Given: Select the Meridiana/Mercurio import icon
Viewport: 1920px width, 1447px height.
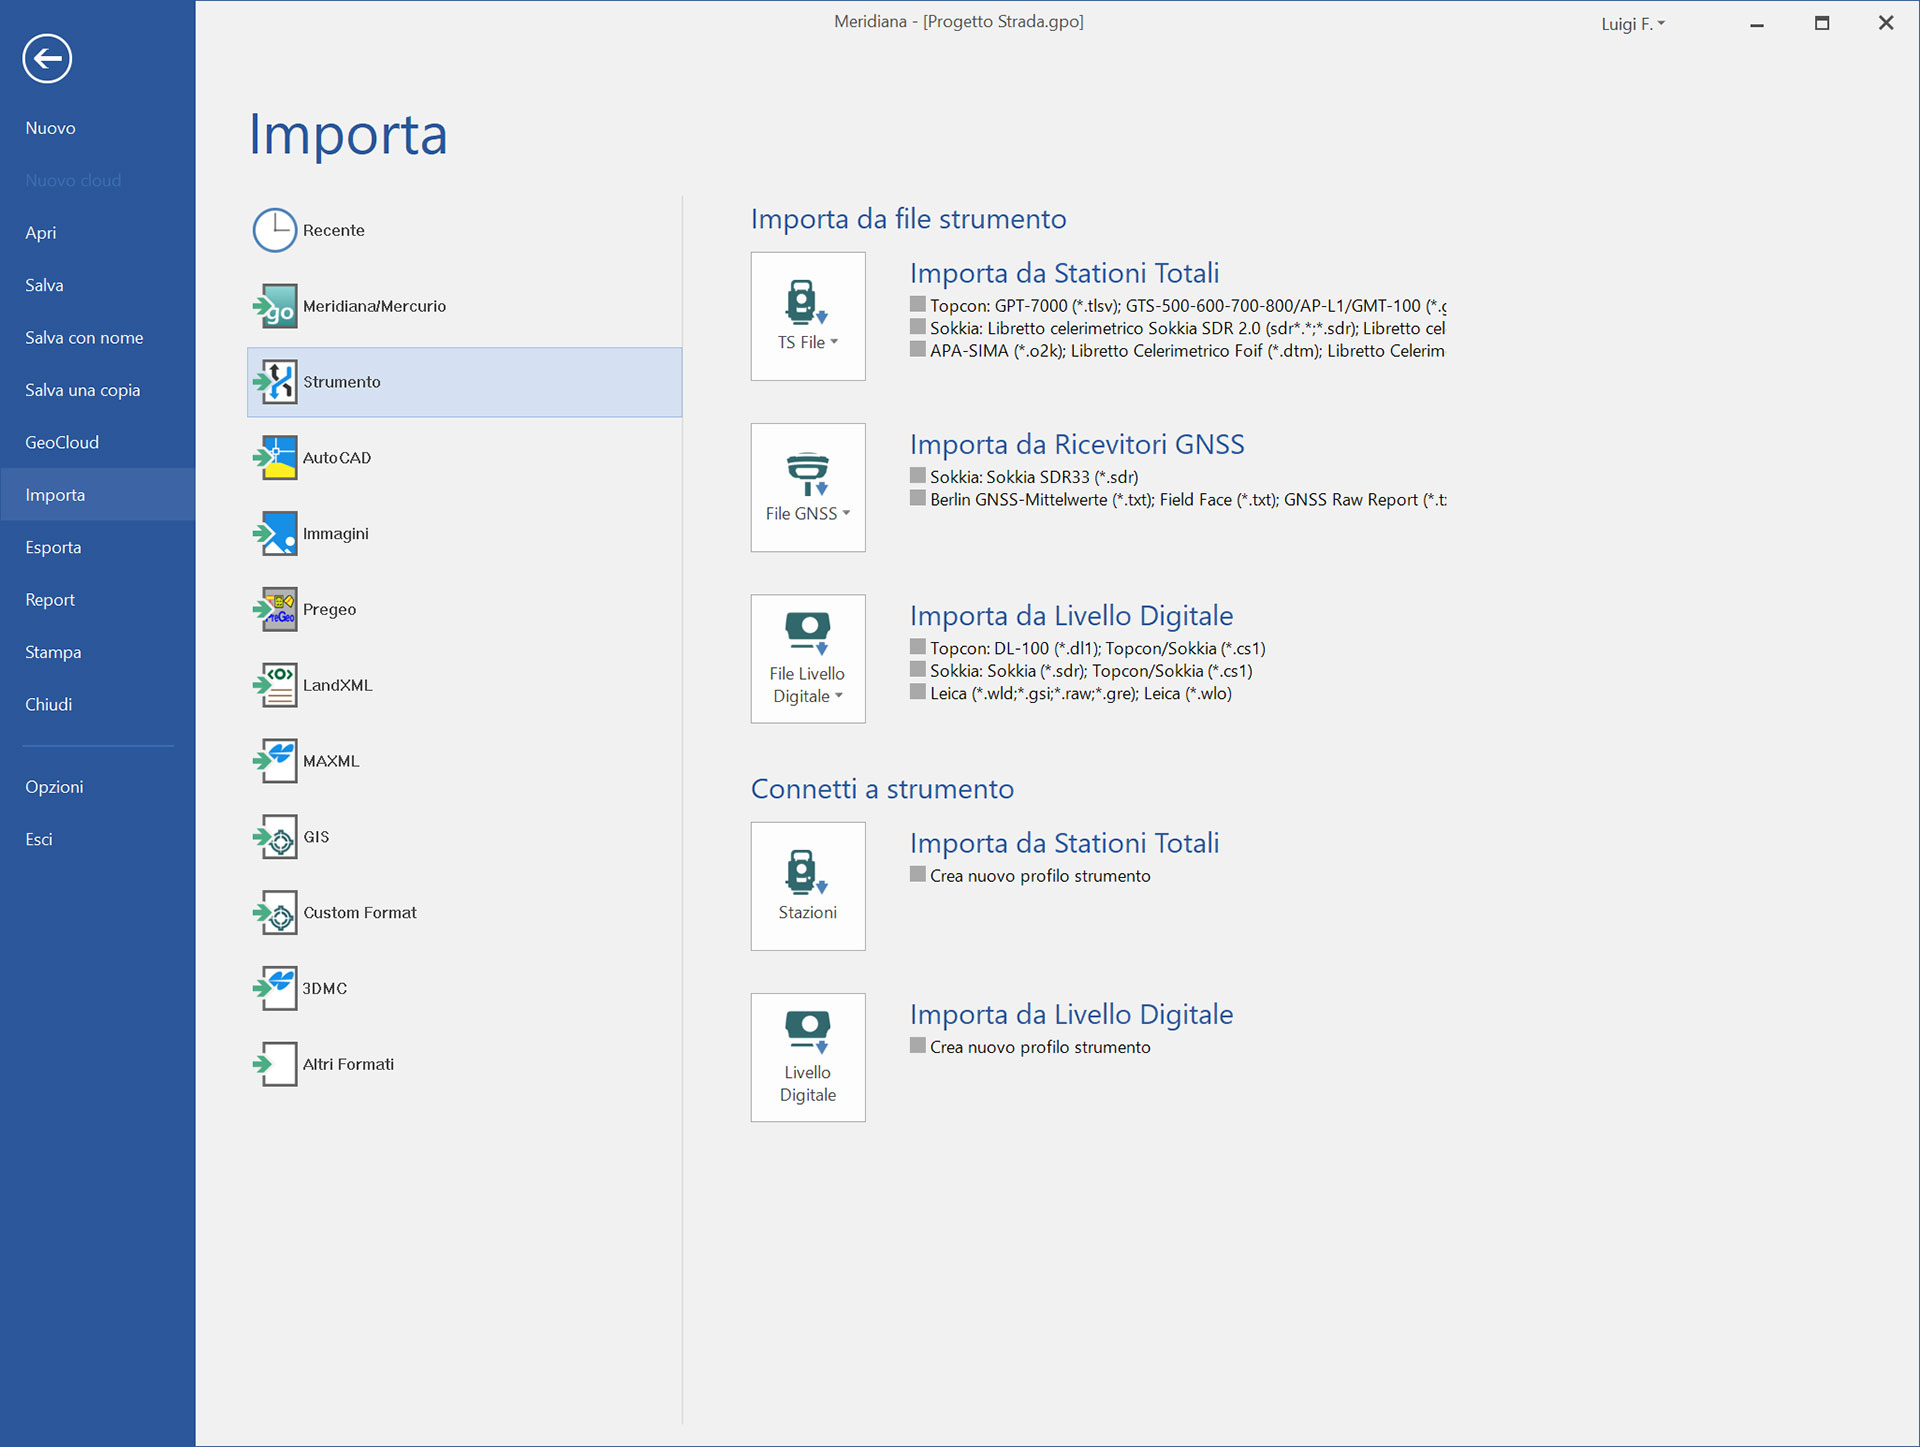Looking at the screenshot, I should pos(275,306).
